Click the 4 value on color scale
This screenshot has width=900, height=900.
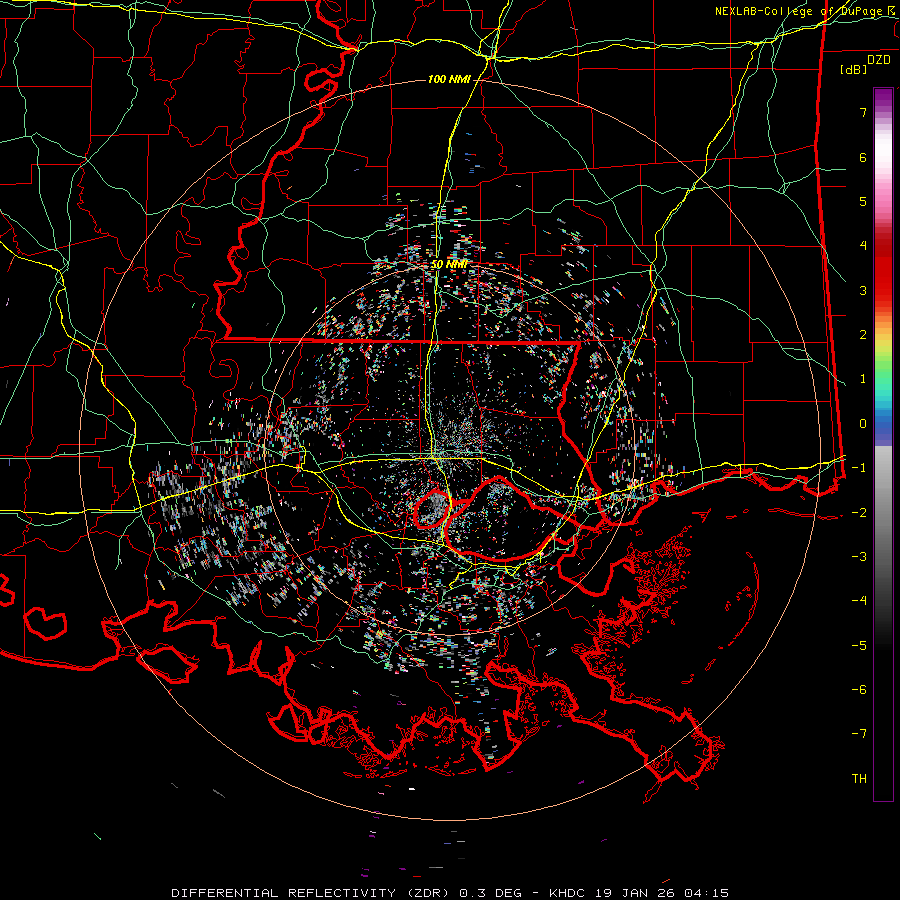[863, 246]
